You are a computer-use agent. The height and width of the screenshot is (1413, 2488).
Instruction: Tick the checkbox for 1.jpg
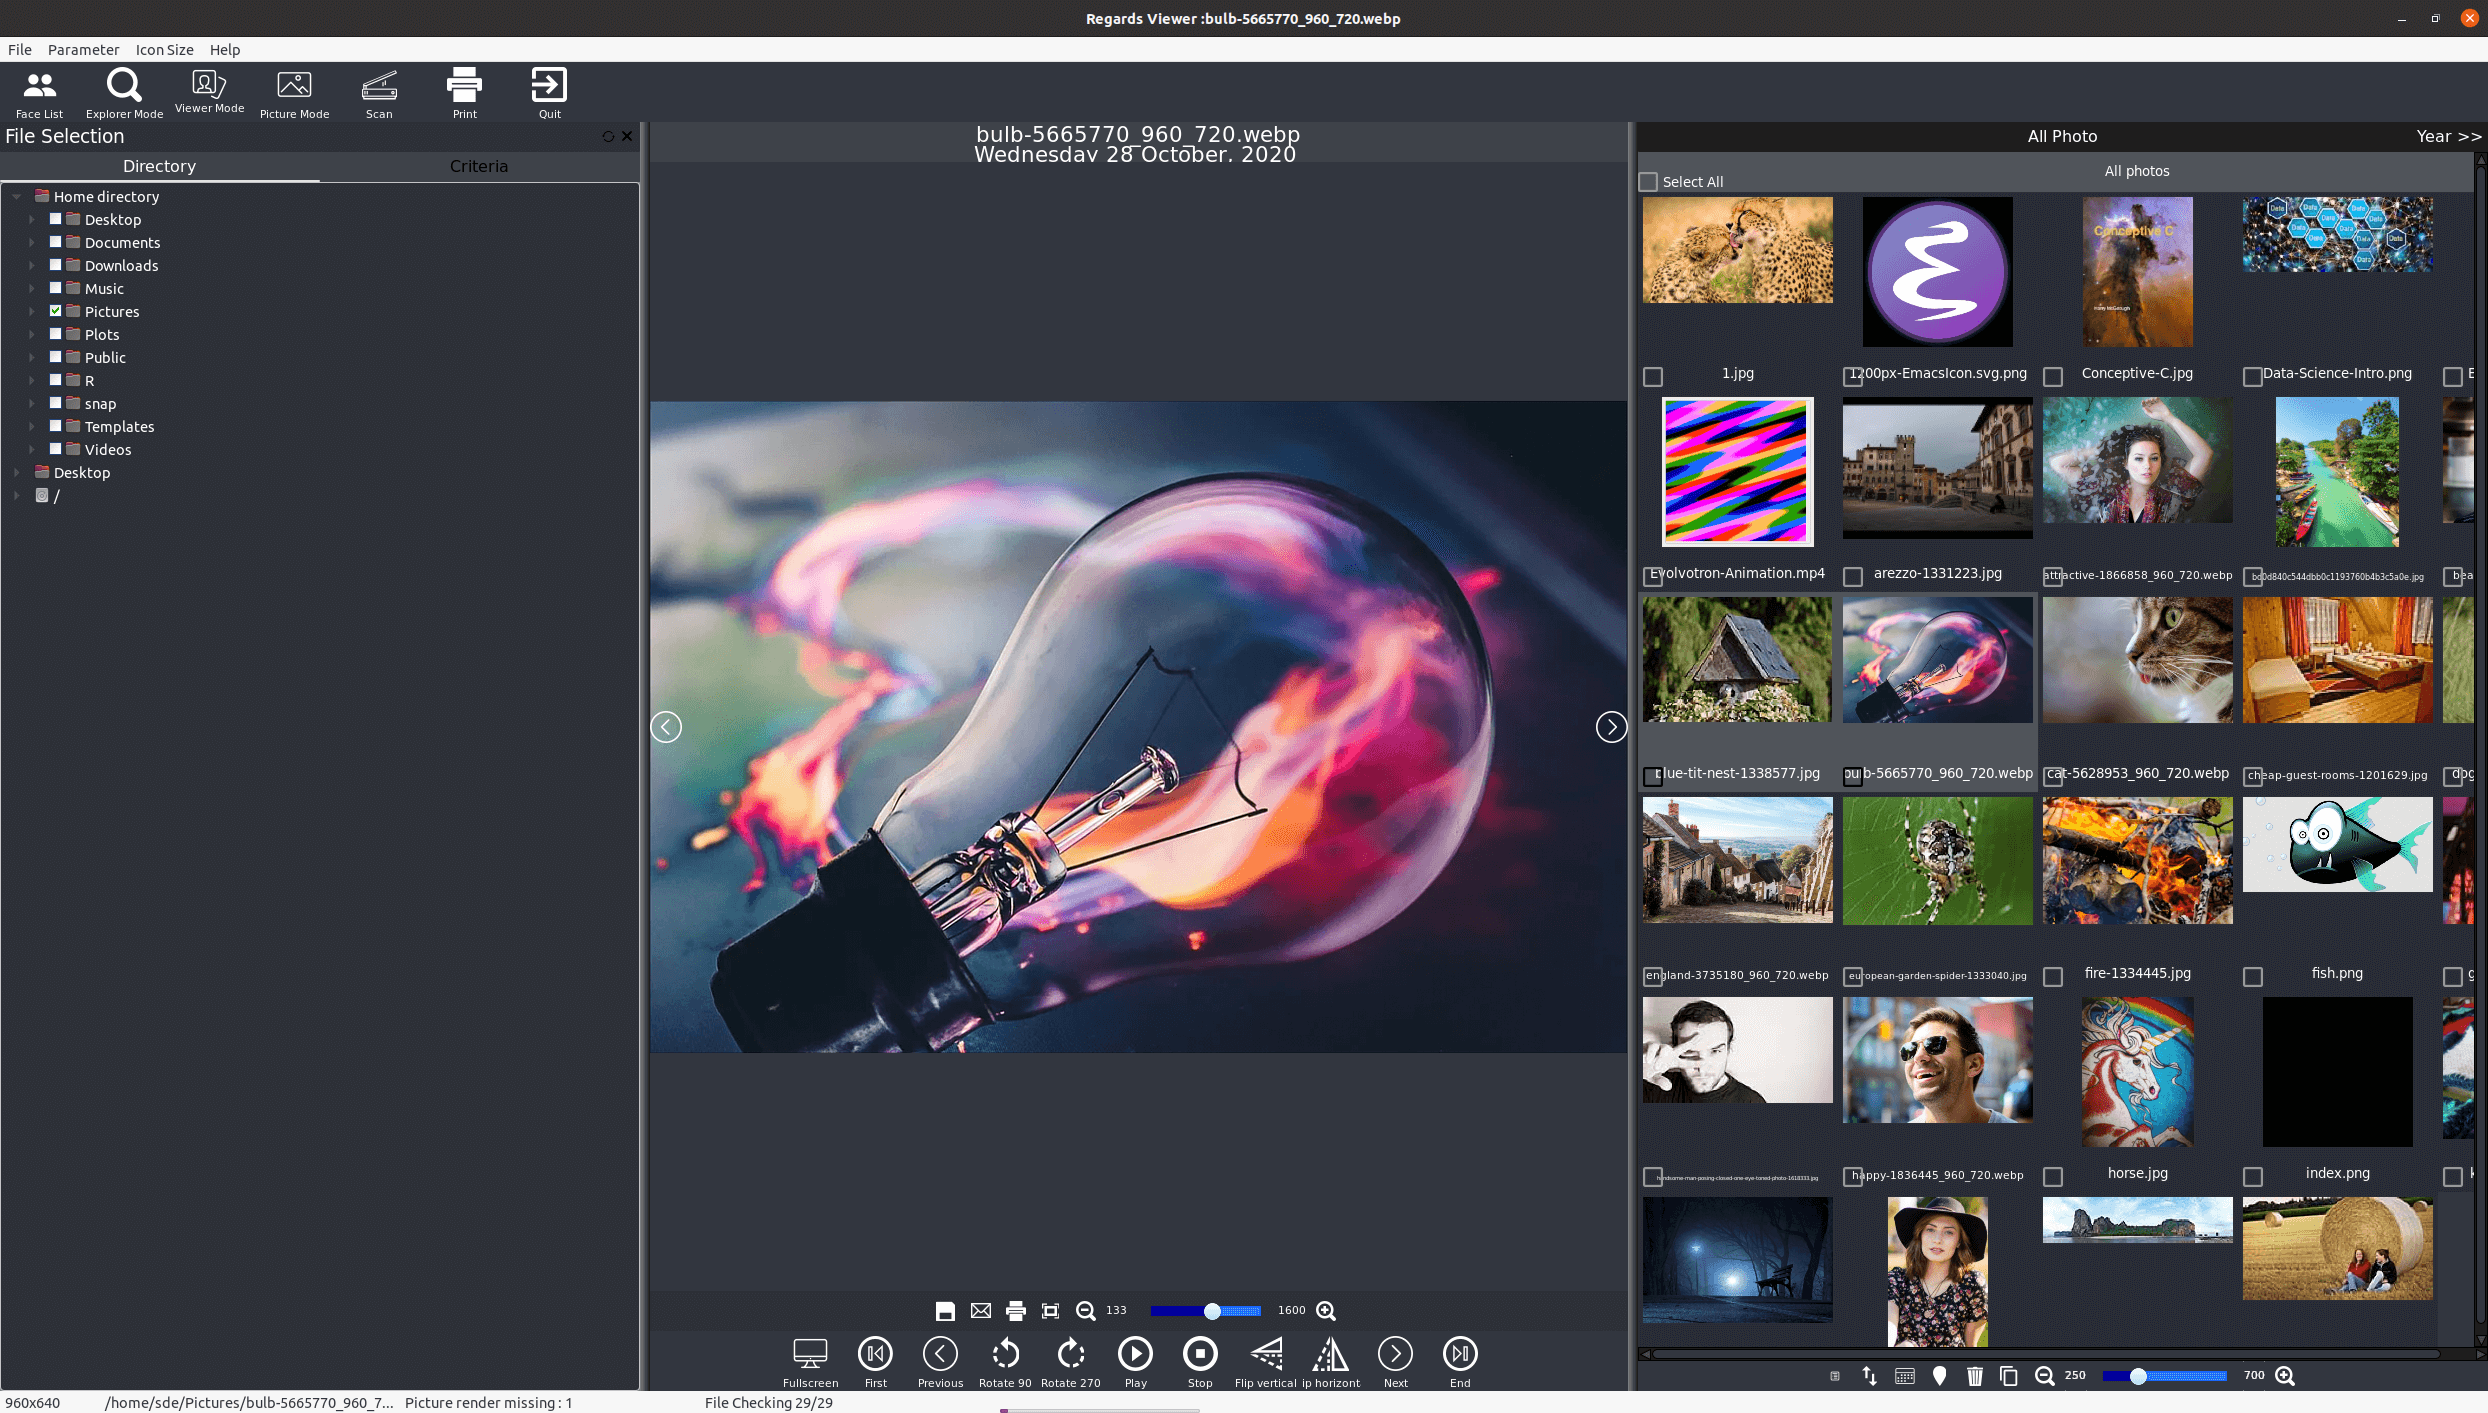point(1653,377)
